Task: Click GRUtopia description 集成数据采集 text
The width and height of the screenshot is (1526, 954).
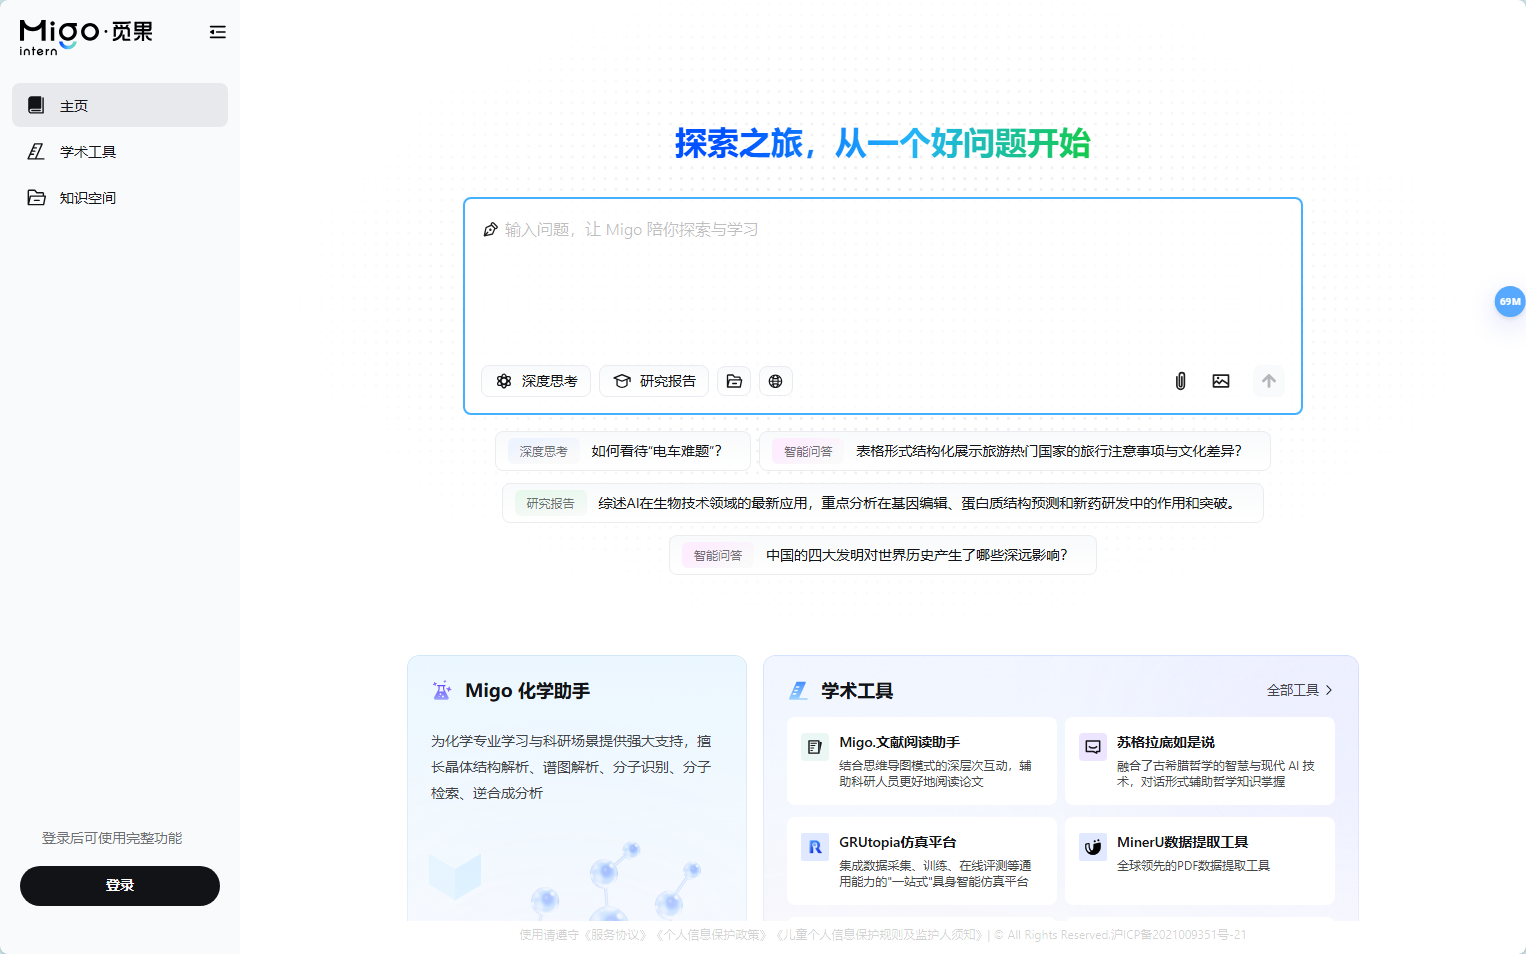Action: click(935, 873)
